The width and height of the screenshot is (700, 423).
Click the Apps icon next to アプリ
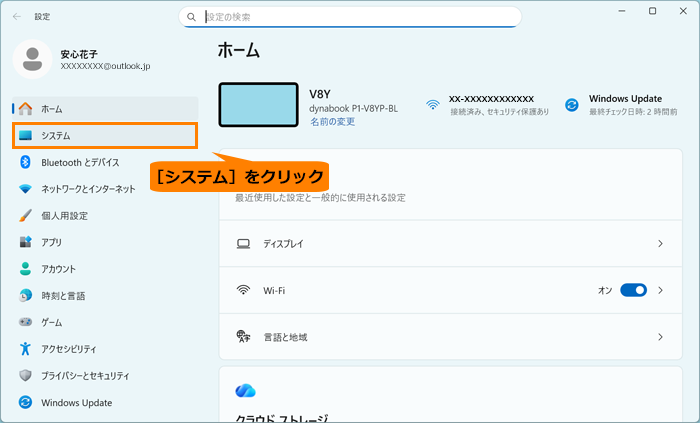(25, 242)
